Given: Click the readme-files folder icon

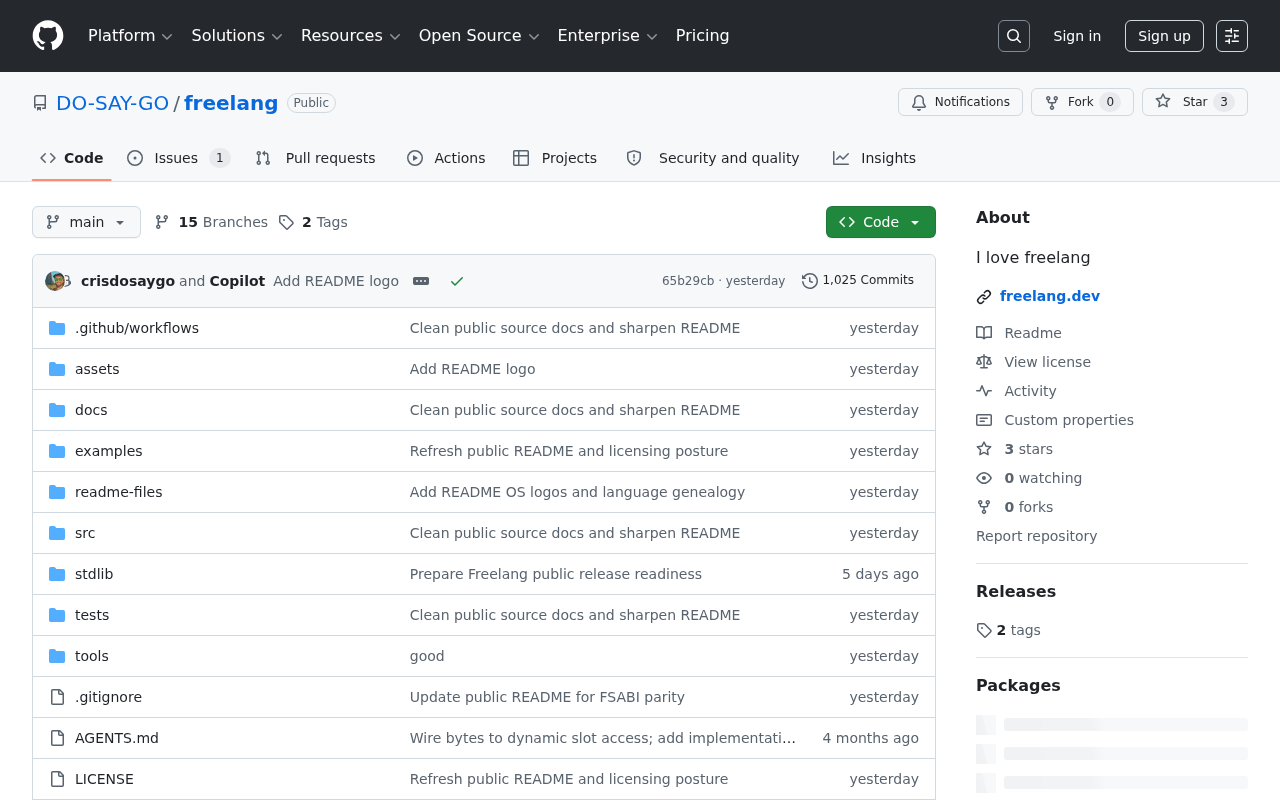Looking at the screenshot, I should pos(57,492).
